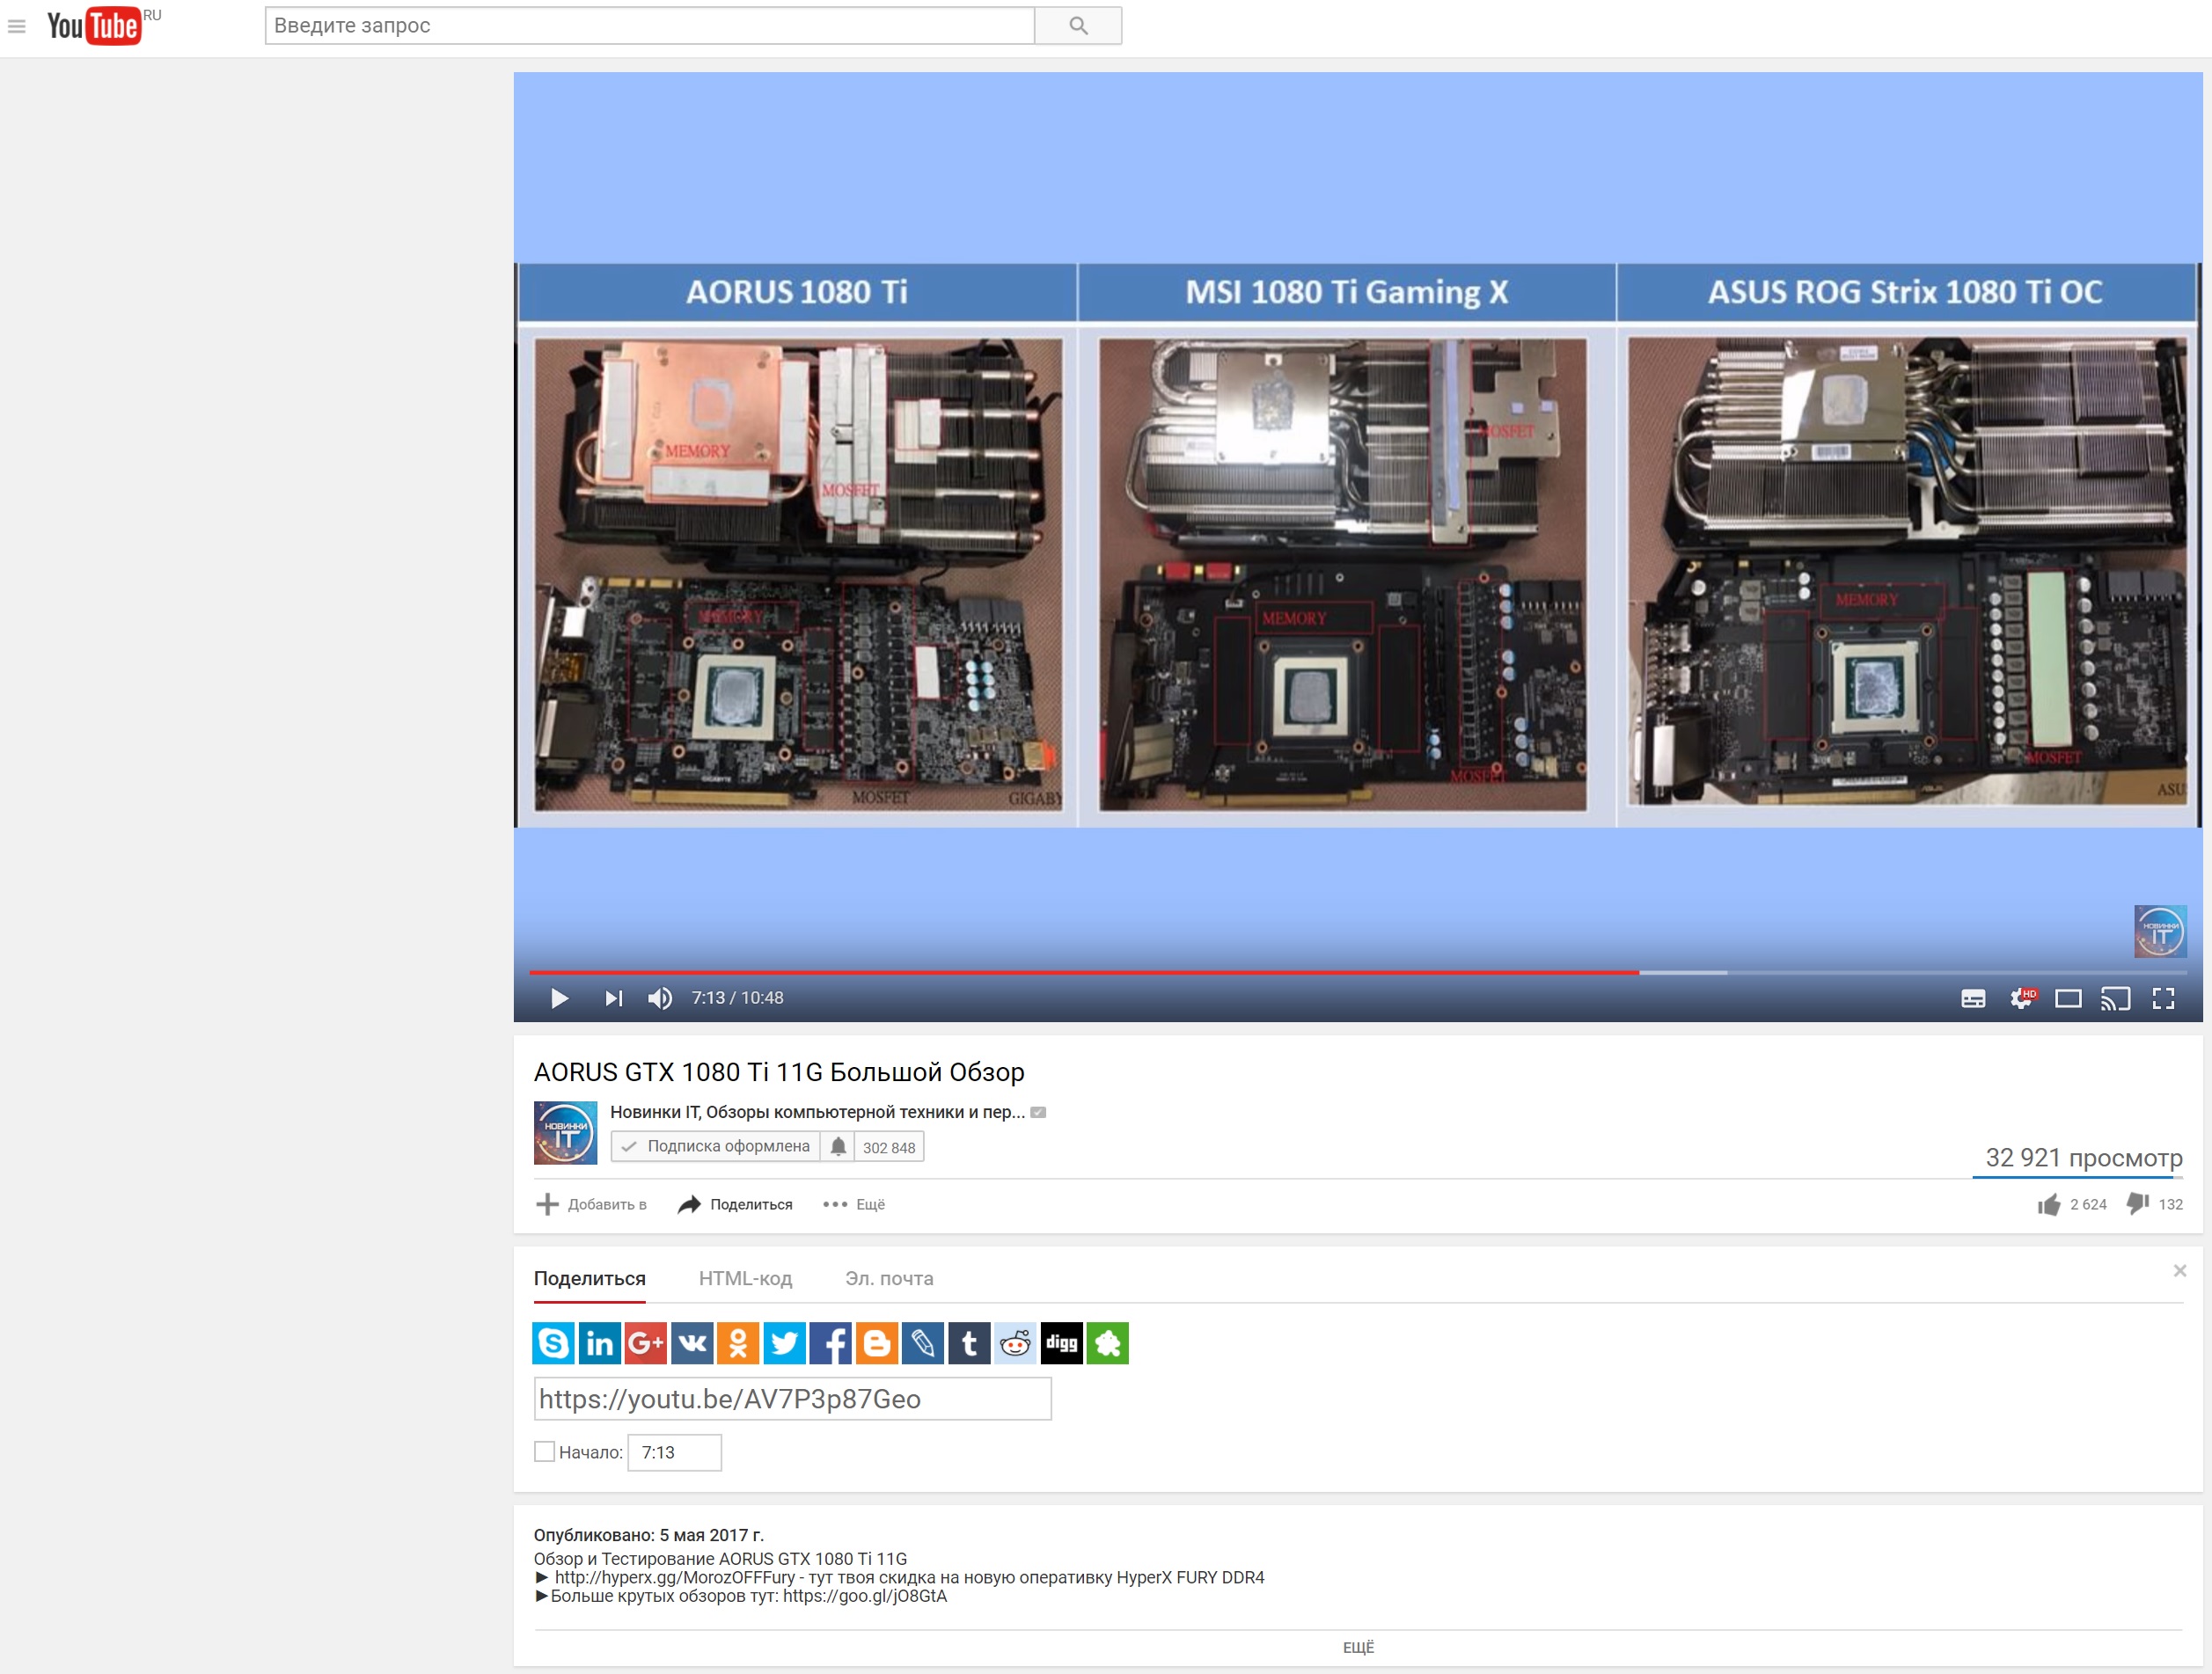2212x1674 pixels.
Task: Toggle notification bell for channel
Action: (x=838, y=1146)
